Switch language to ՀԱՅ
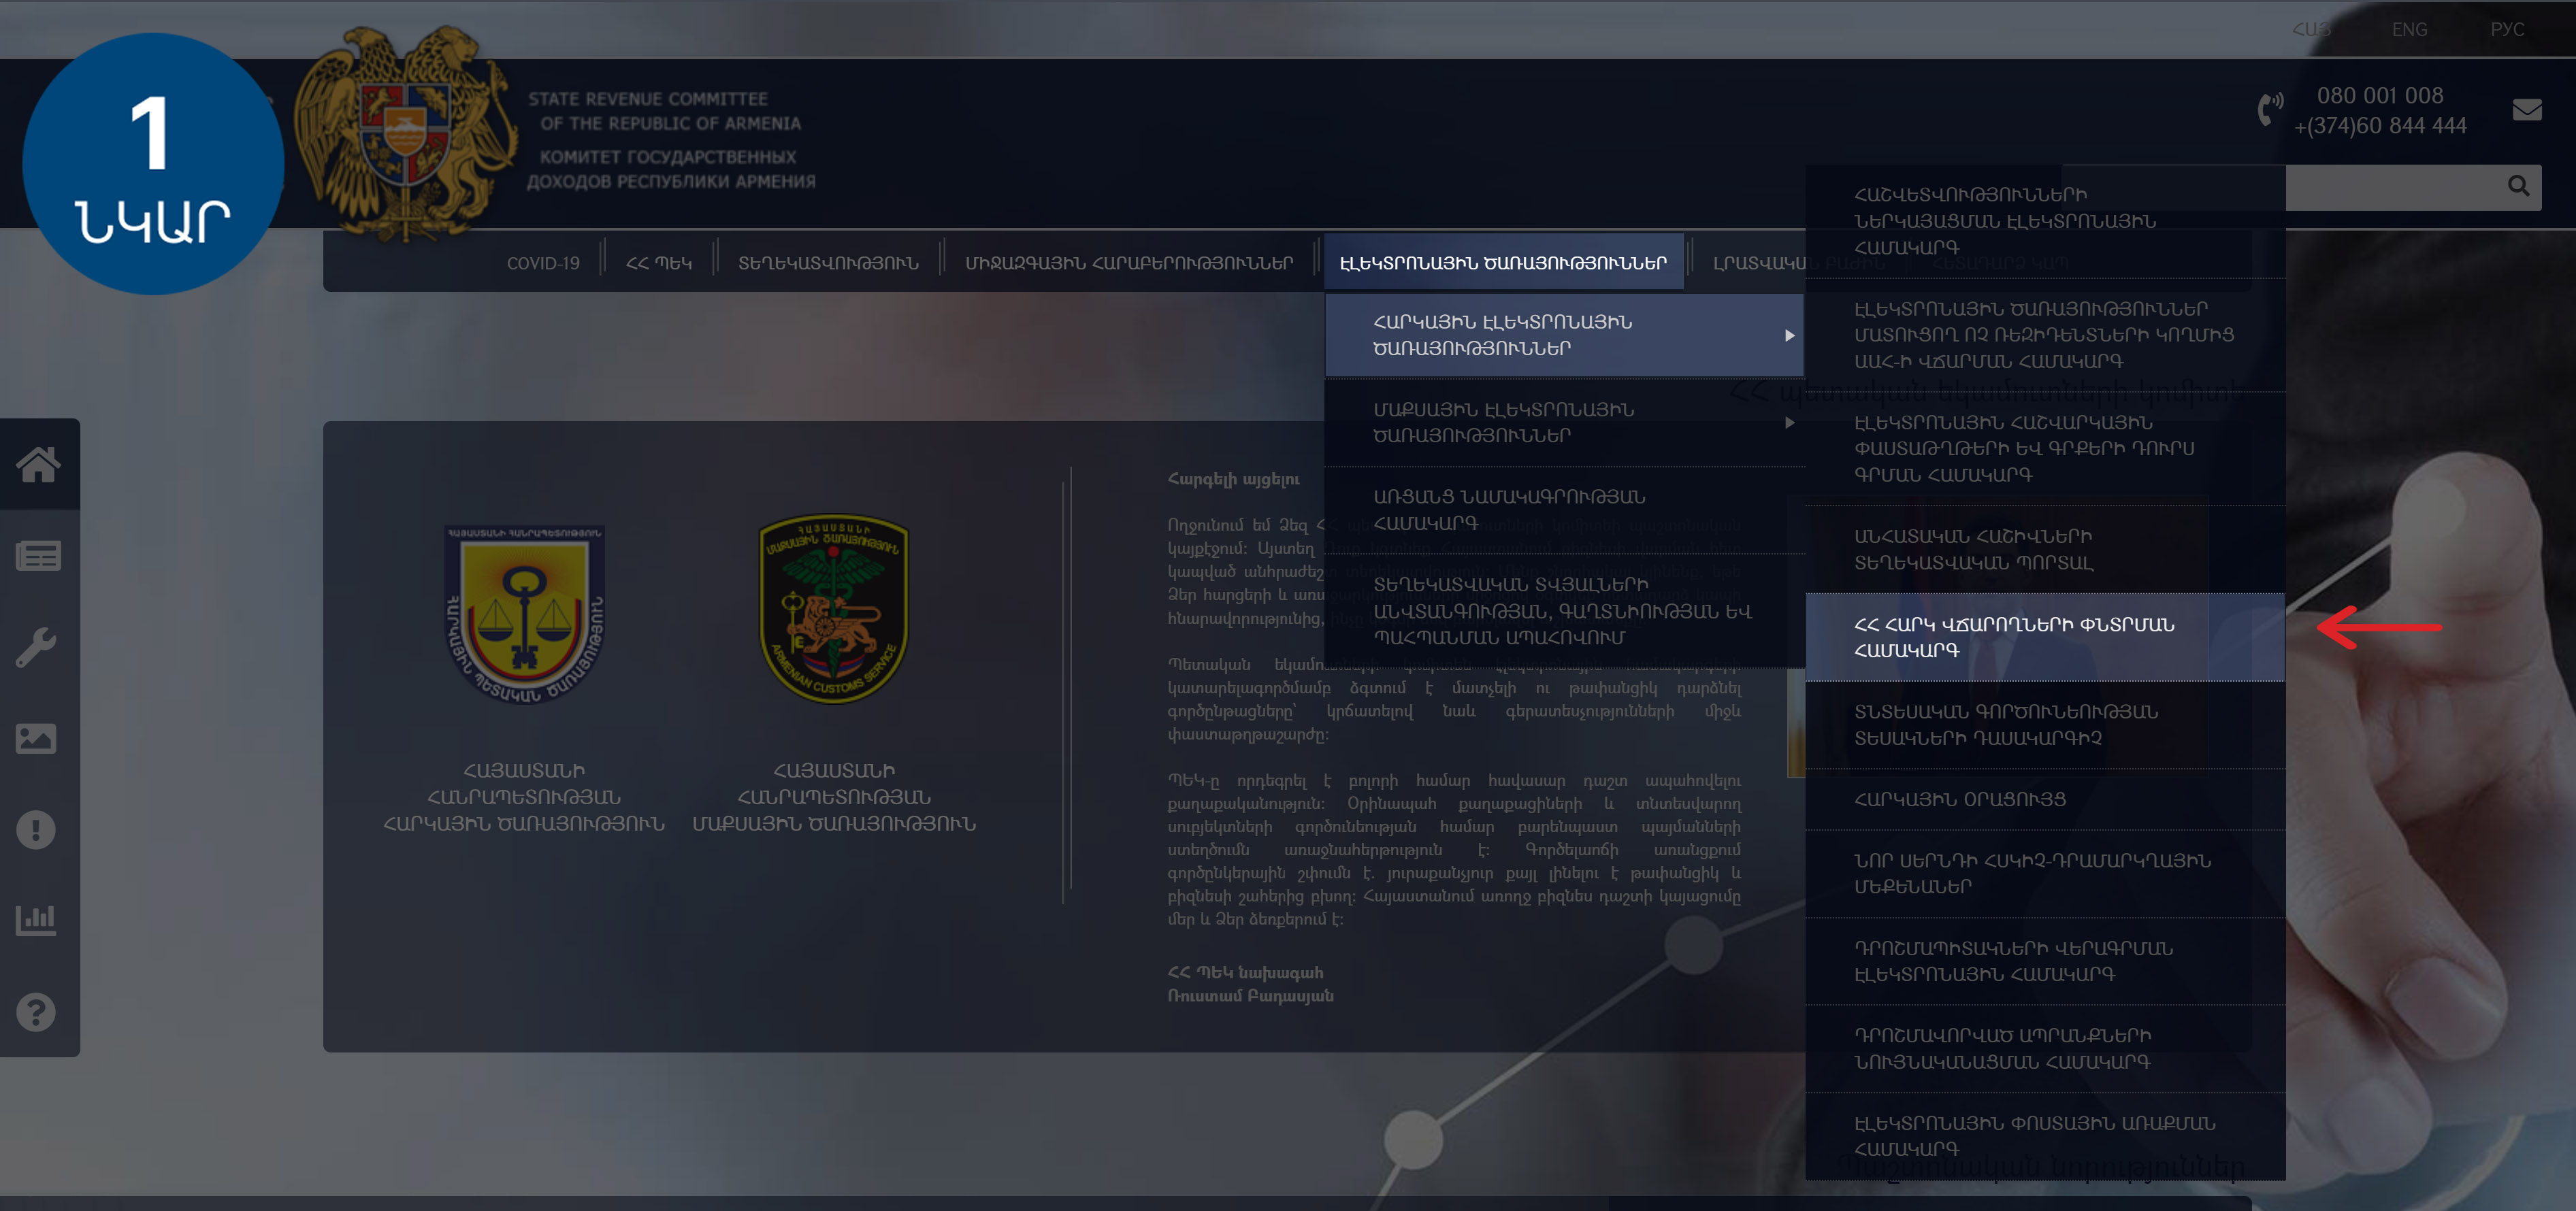 click(2311, 29)
